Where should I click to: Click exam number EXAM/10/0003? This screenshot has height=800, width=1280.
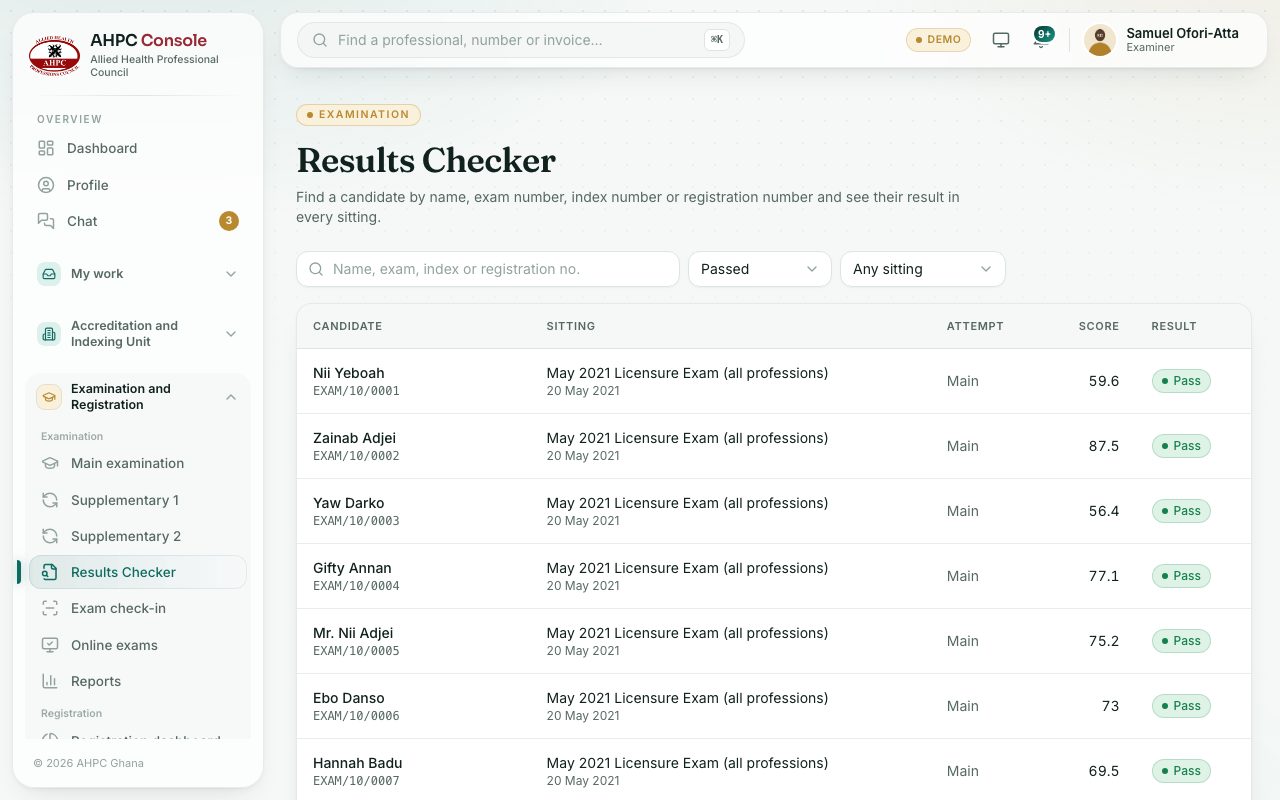point(356,521)
